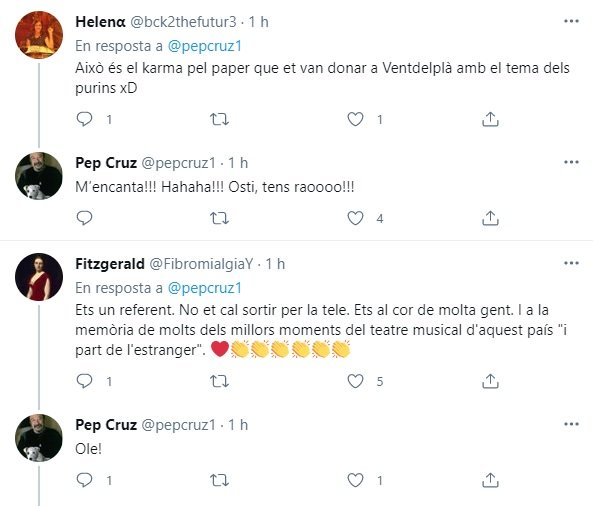Retweet Helena's Ventdelplà tweet
593x506 pixels.
(219, 119)
